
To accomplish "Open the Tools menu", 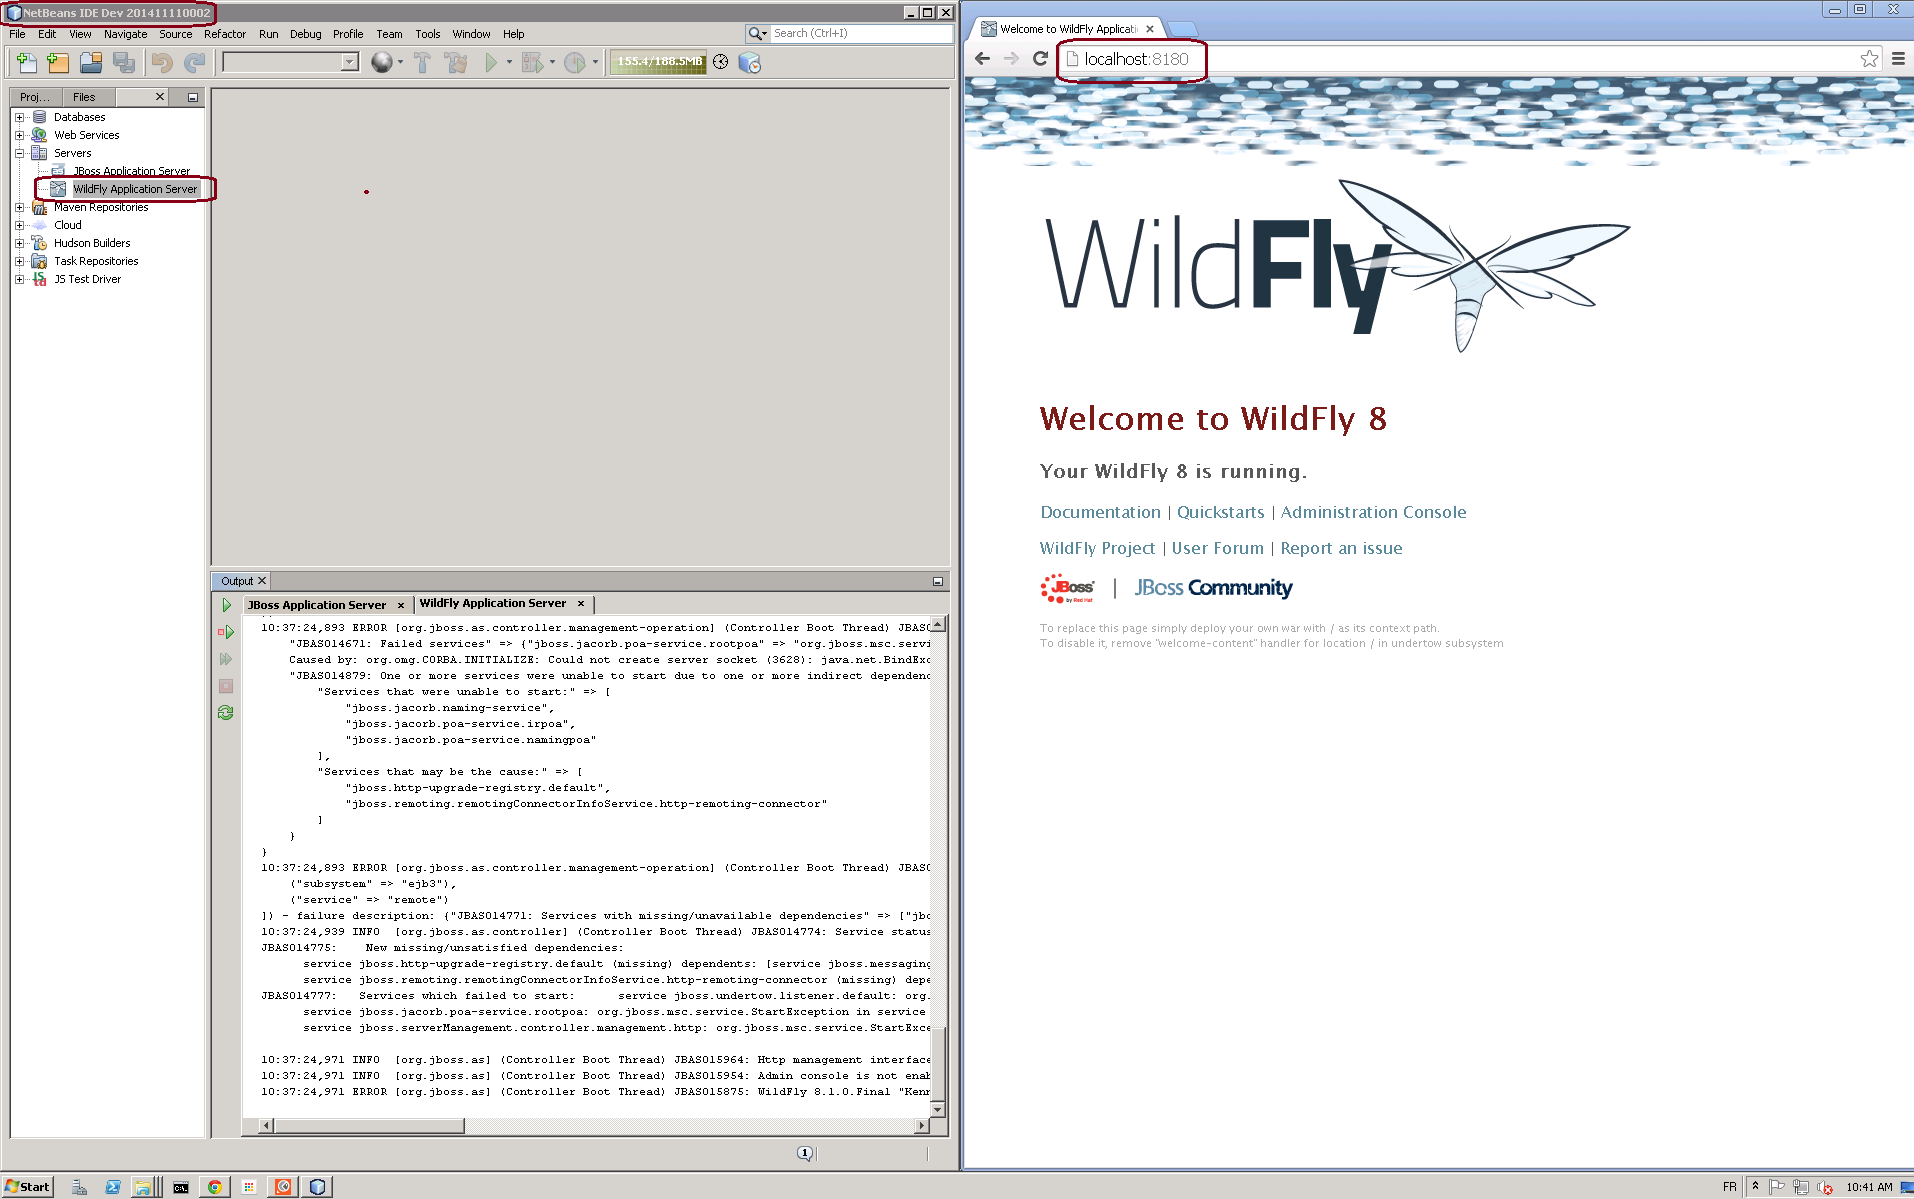I will coord(428,34).
